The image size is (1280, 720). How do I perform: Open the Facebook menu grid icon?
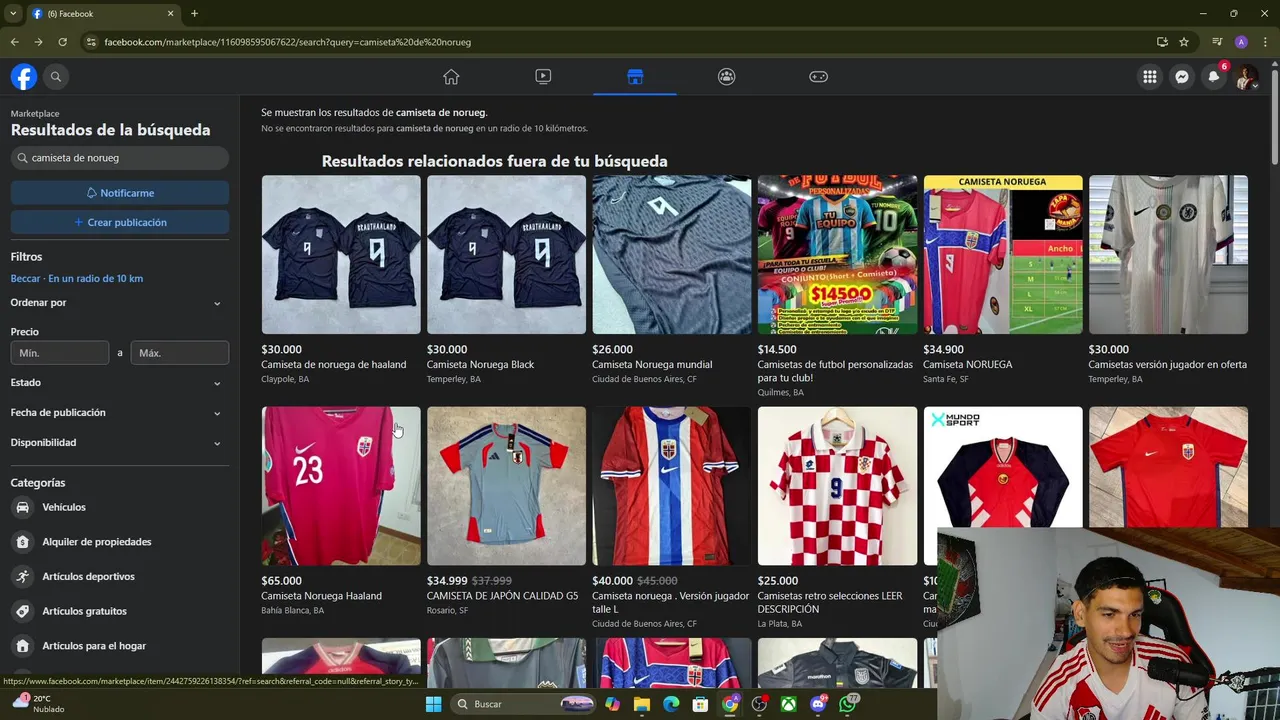[1150, 76]
